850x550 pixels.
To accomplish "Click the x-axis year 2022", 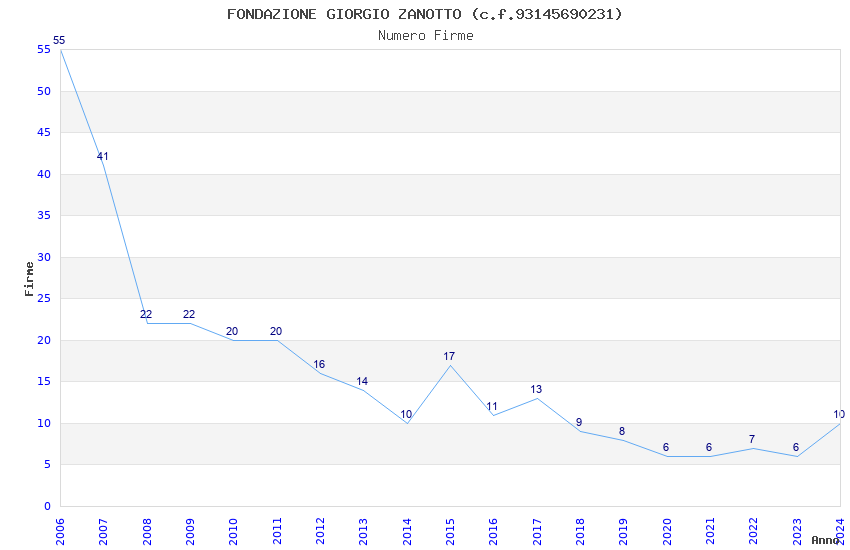I will [754, 532].
